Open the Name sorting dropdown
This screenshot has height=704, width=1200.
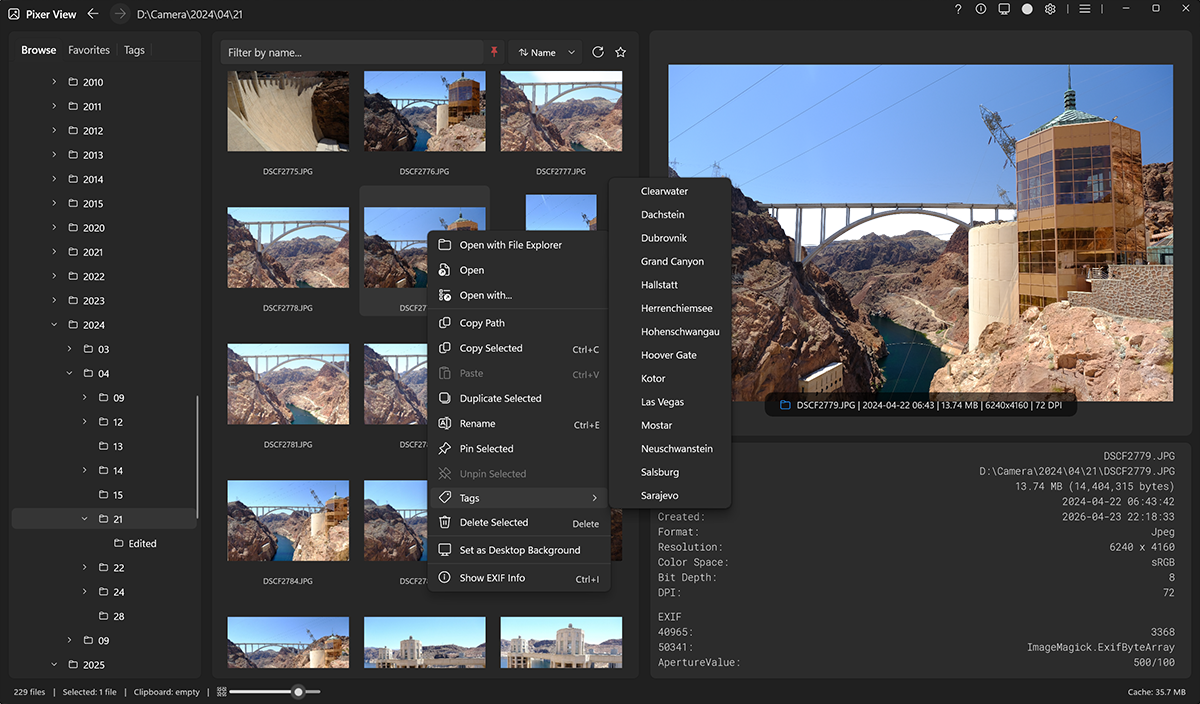(x=544, y=51)
